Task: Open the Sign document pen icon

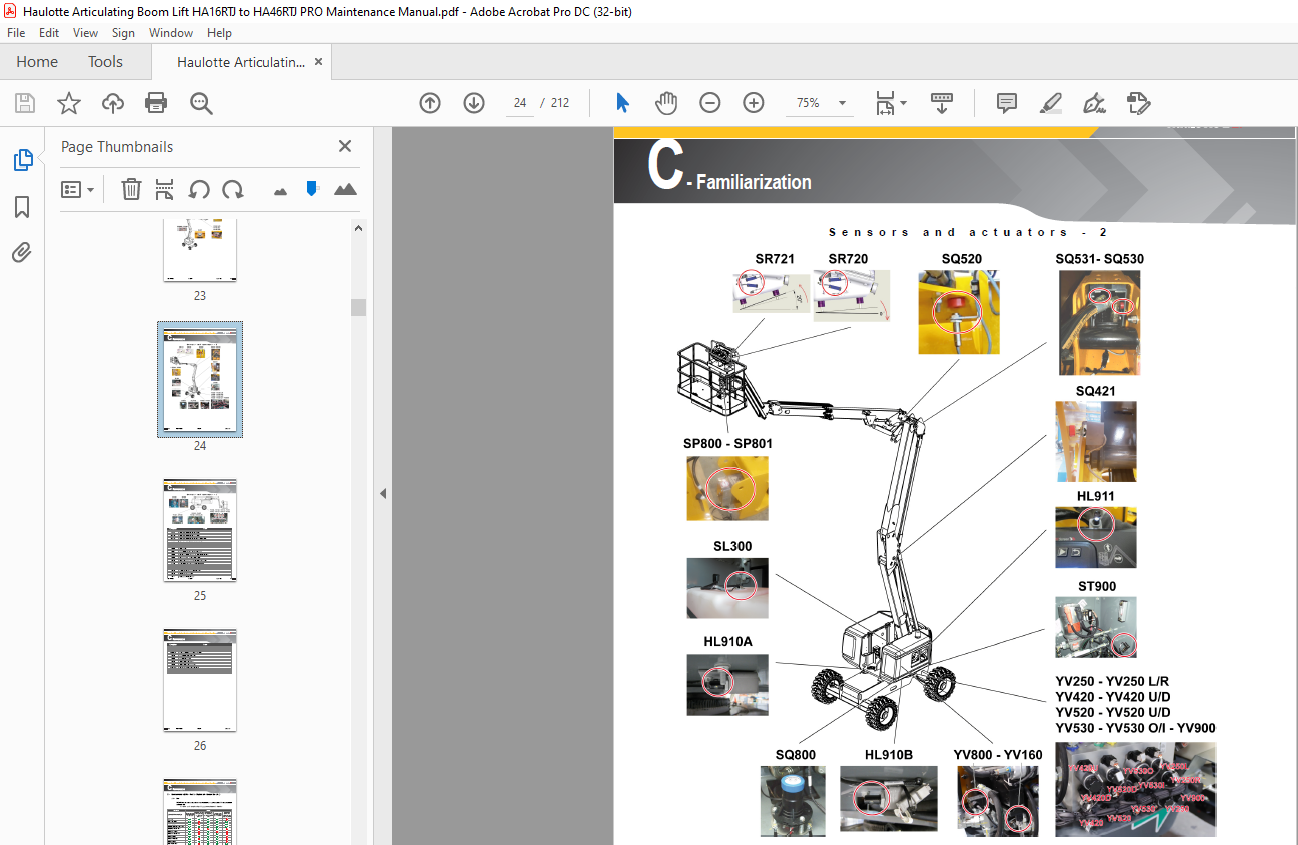Action: (1094, 103)
